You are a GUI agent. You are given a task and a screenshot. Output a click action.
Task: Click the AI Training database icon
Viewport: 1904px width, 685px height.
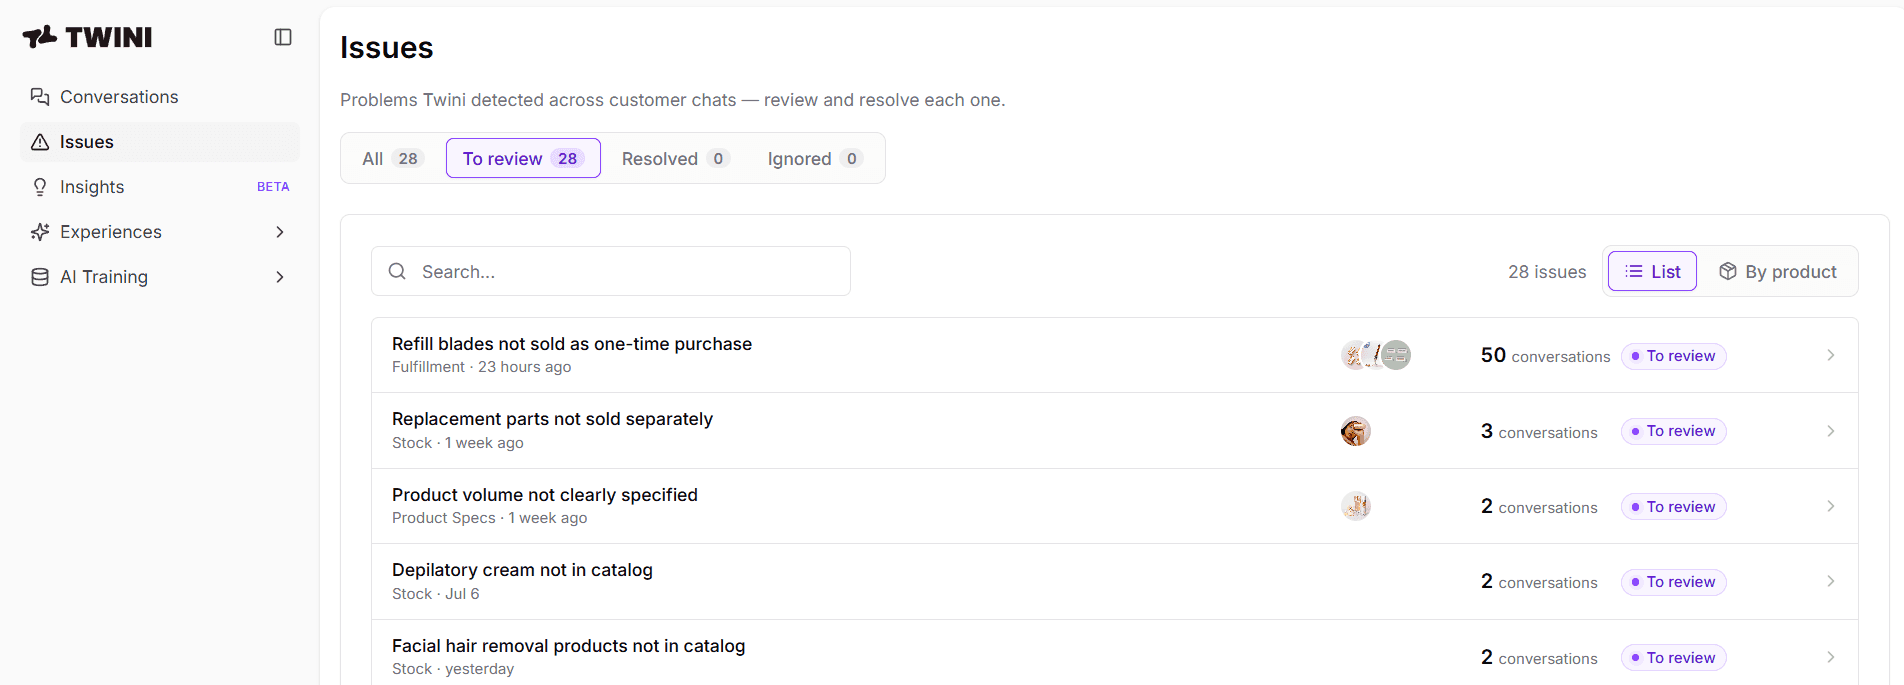tap(40, 277)
